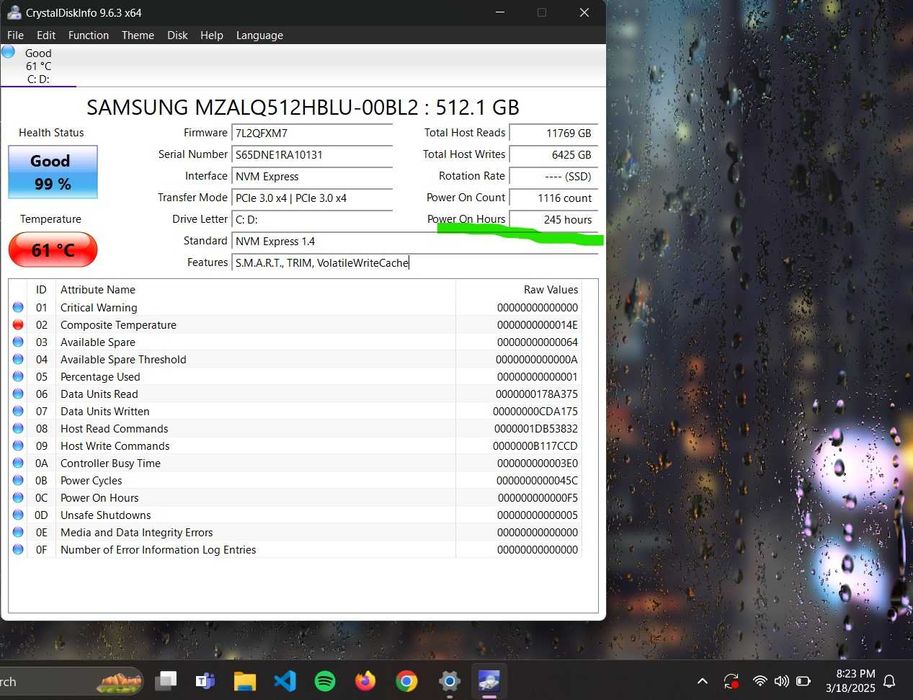
Task: Click the Raw Values column header
Action: click(518, 289)
